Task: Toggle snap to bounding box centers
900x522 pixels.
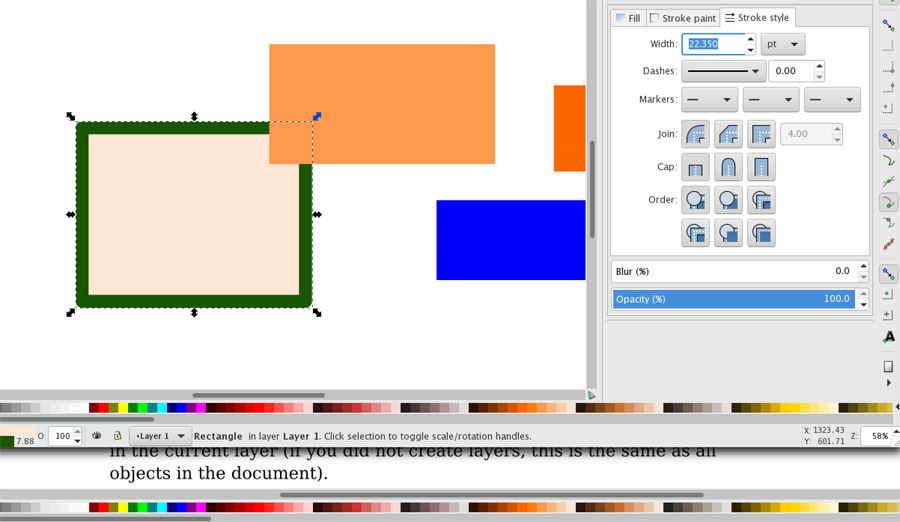Action: pos(889,108)
